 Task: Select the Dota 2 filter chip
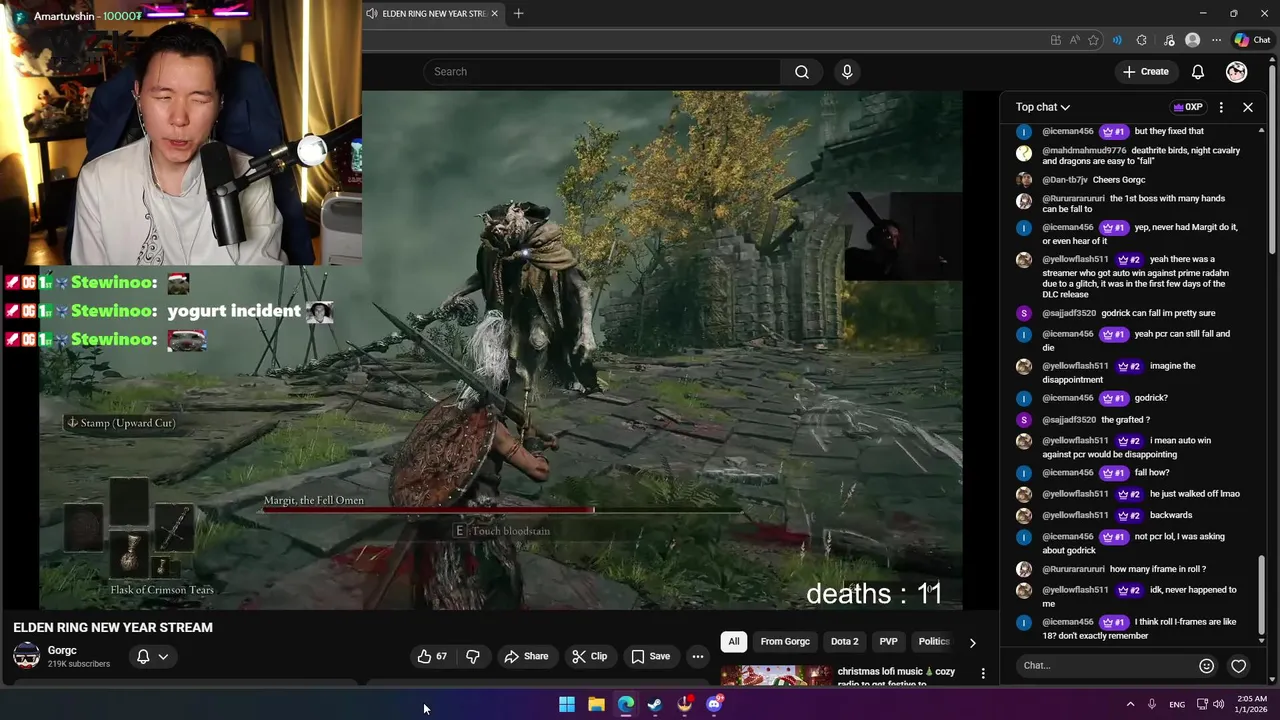pos(844,642)
